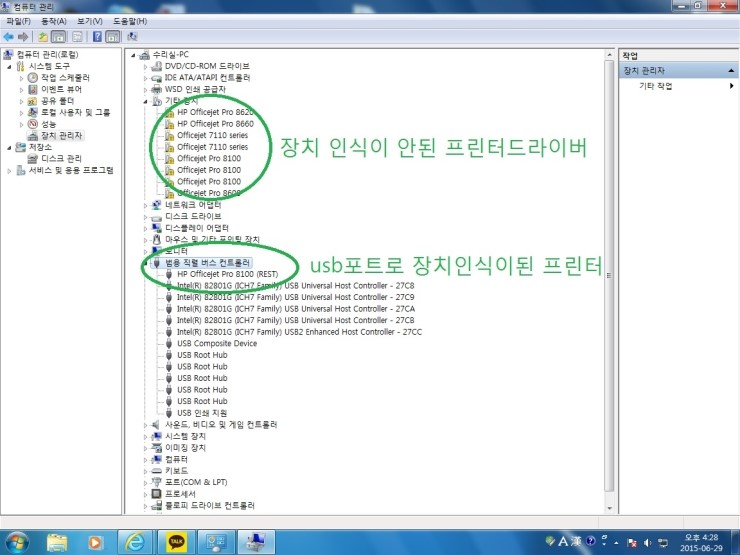740x555 pixels.
Task: Click the Up one level toolbar icon
Action: [43, 36]
